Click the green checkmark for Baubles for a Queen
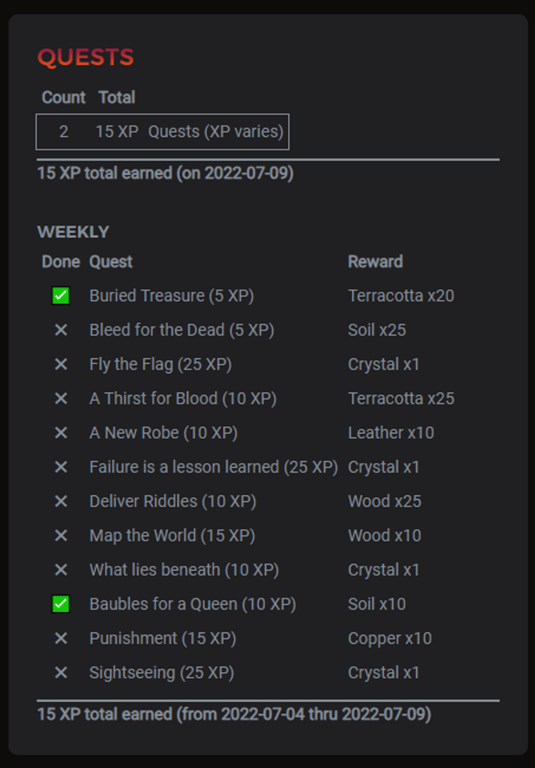Image resolution: width=535 pixels, height=768 pixels. coord(61,604)
